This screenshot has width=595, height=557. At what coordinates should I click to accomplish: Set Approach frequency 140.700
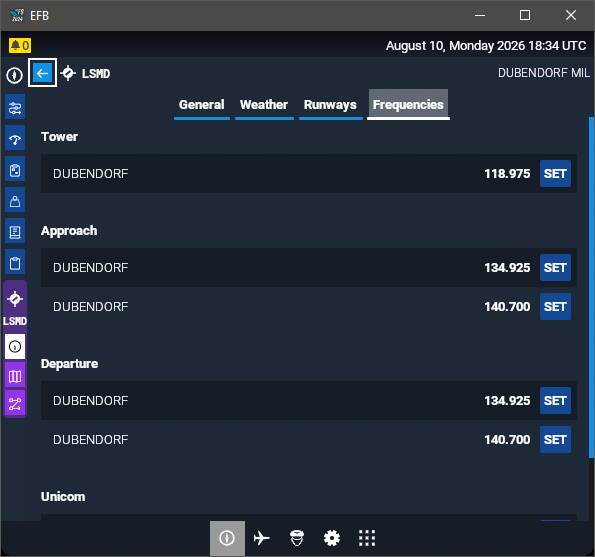click(x=555, y=307)
